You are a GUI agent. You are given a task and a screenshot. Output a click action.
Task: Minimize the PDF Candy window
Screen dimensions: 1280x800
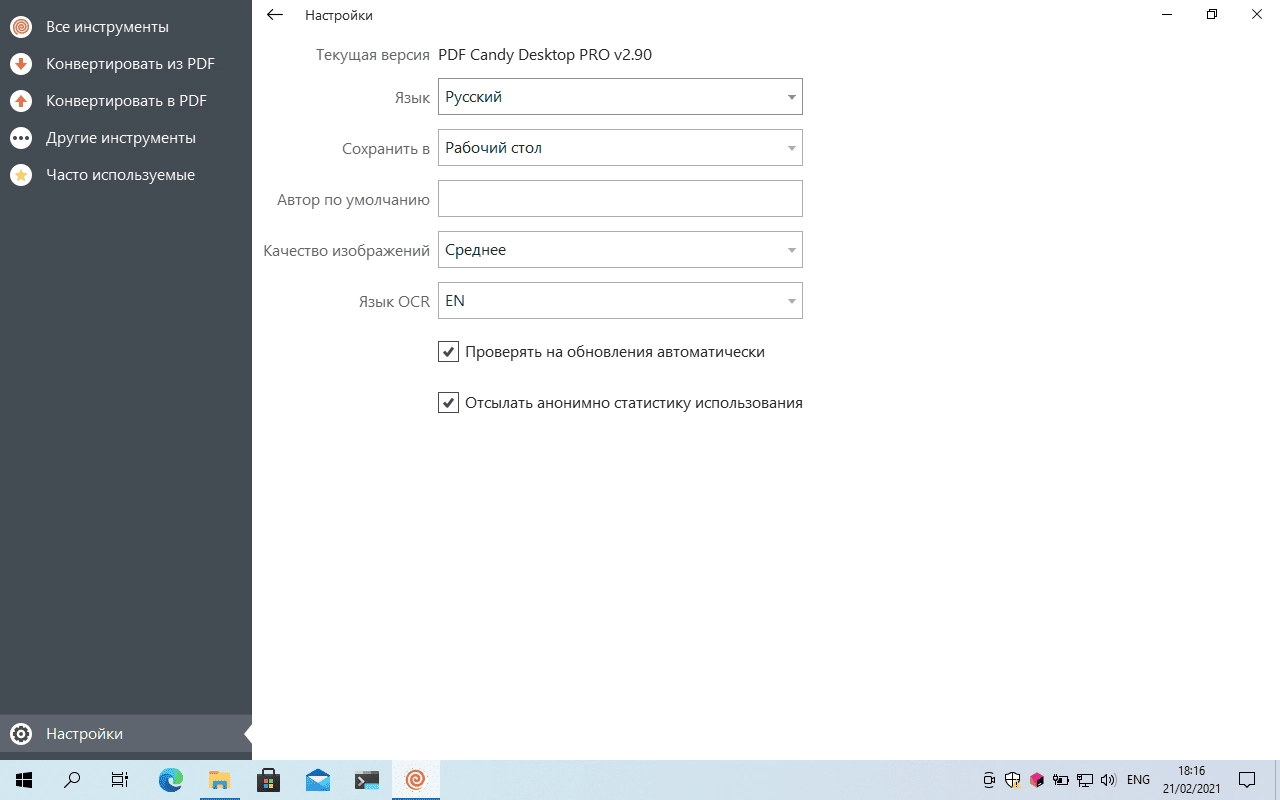tap(1166, 15)
